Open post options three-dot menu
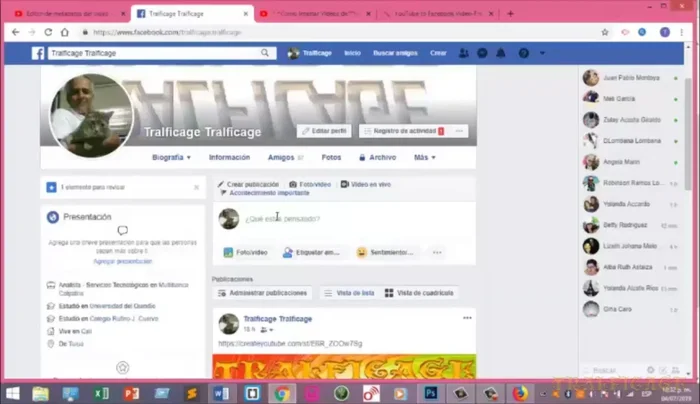This screenshot has height=404, width=700. click(466, 318)
